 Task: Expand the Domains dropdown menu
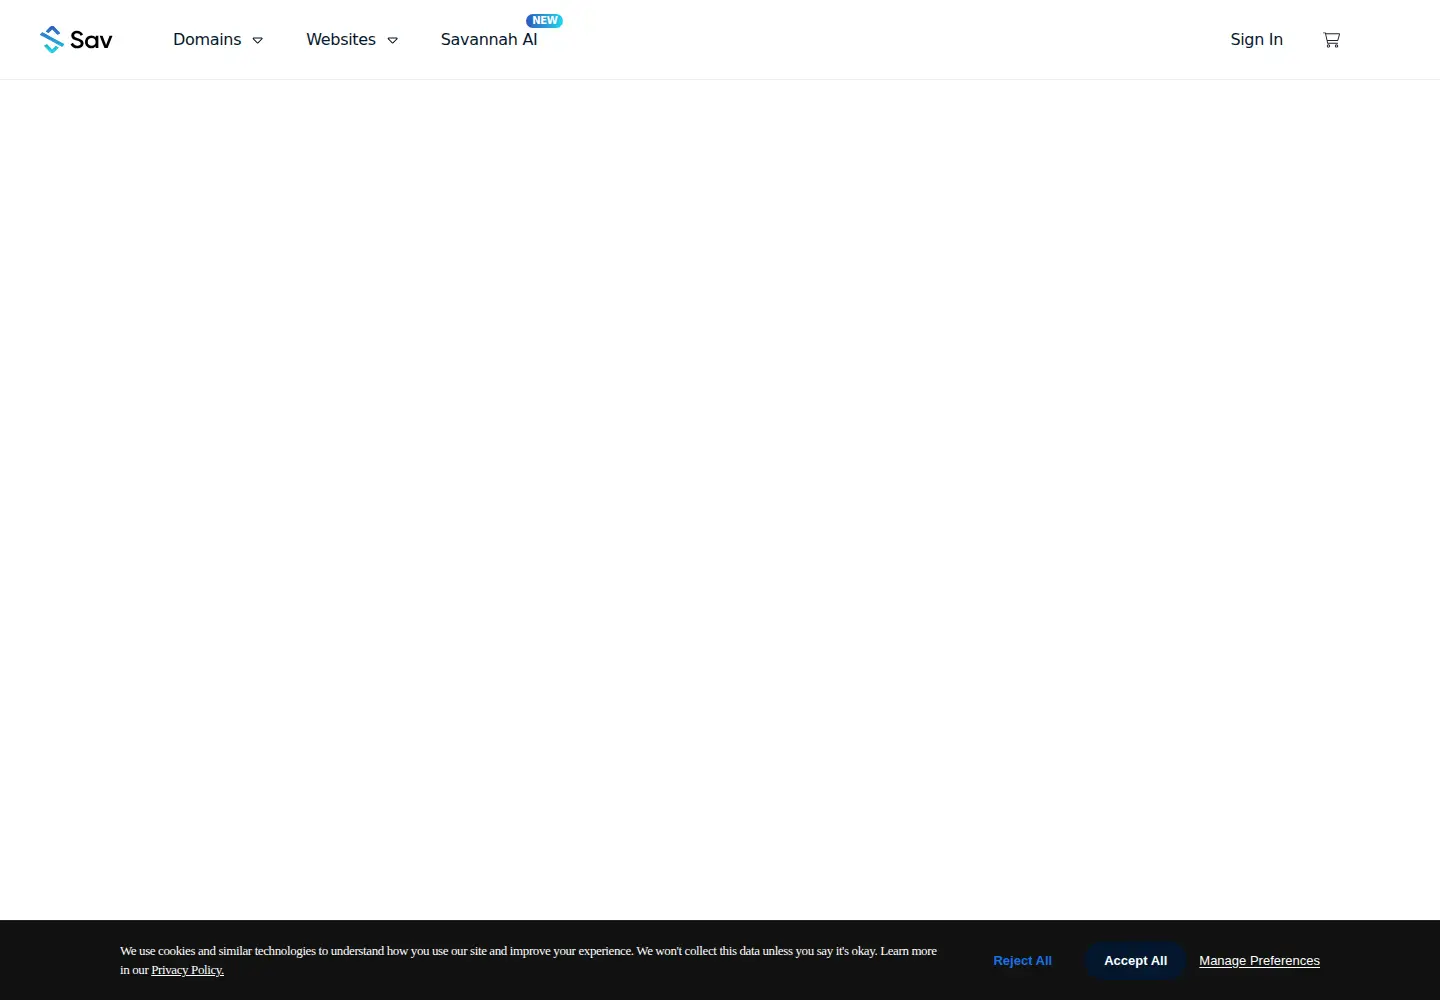point(218,39)
